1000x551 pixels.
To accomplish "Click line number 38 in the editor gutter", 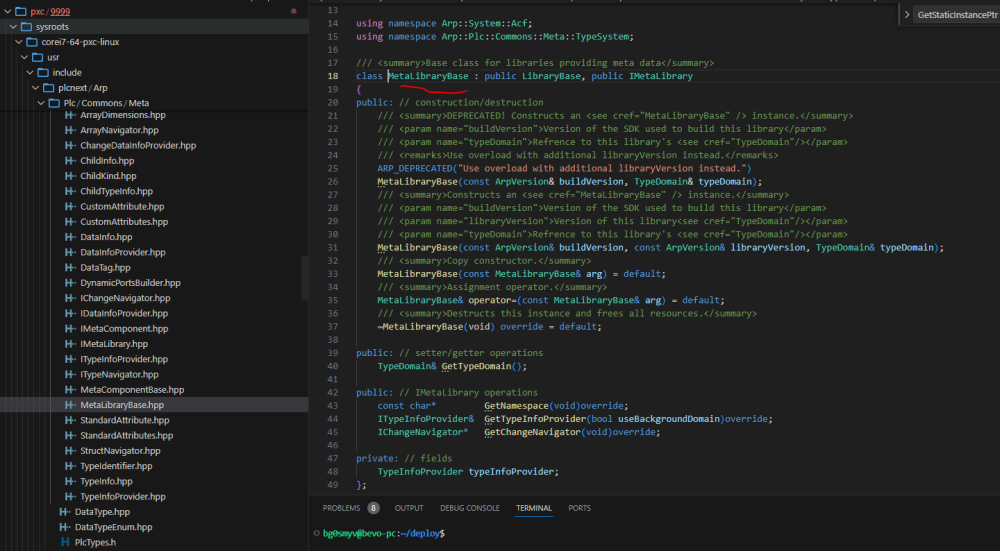I will [x=335, y=339].
